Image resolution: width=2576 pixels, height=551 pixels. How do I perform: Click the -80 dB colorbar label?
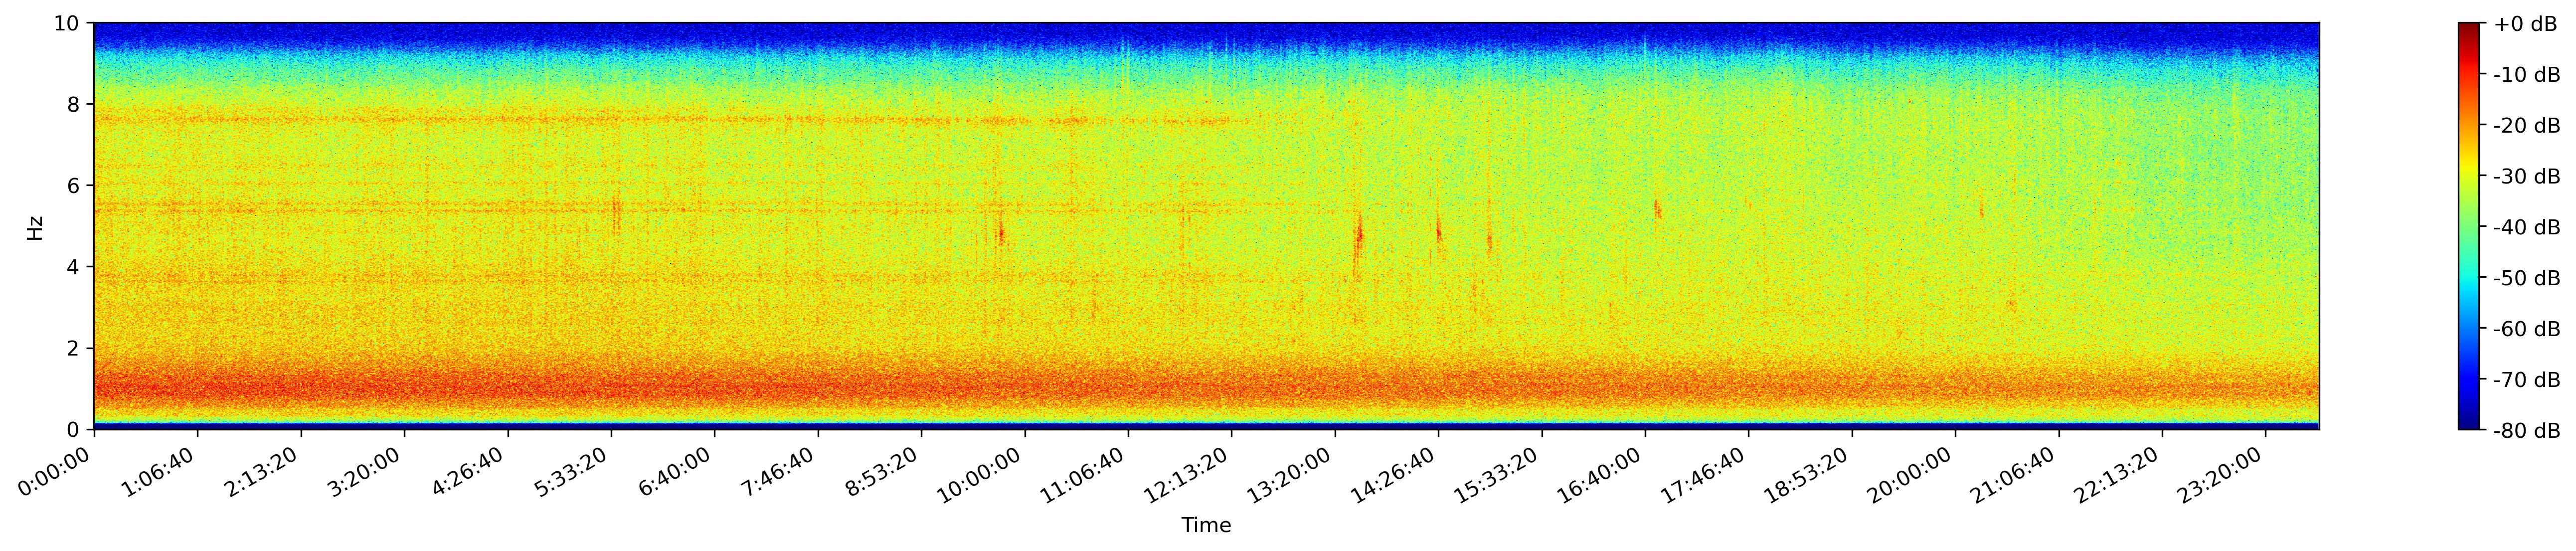point(2528,431)
